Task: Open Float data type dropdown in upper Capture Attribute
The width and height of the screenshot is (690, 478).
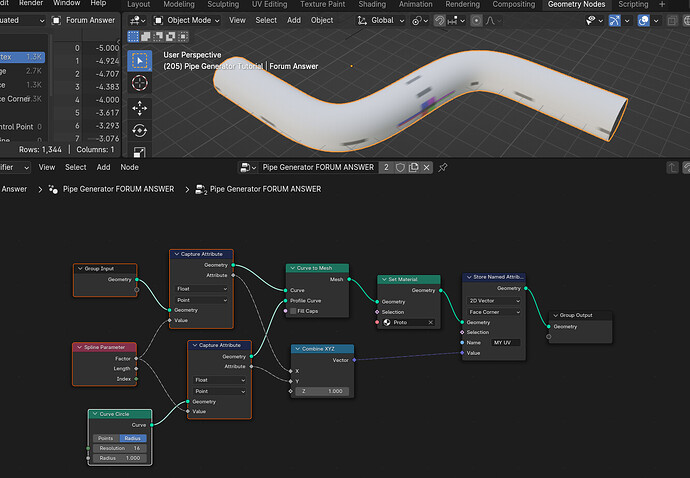Action: click(x=202, y=289)
